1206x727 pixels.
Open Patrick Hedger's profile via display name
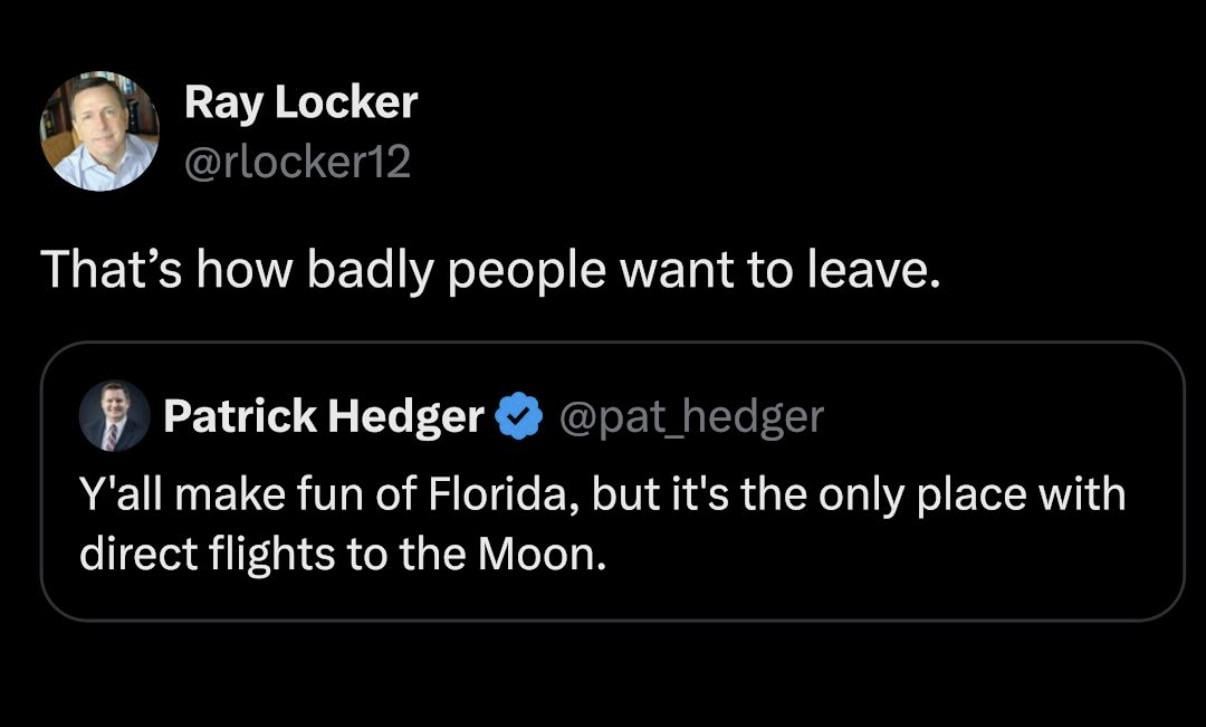click(323, 416)
